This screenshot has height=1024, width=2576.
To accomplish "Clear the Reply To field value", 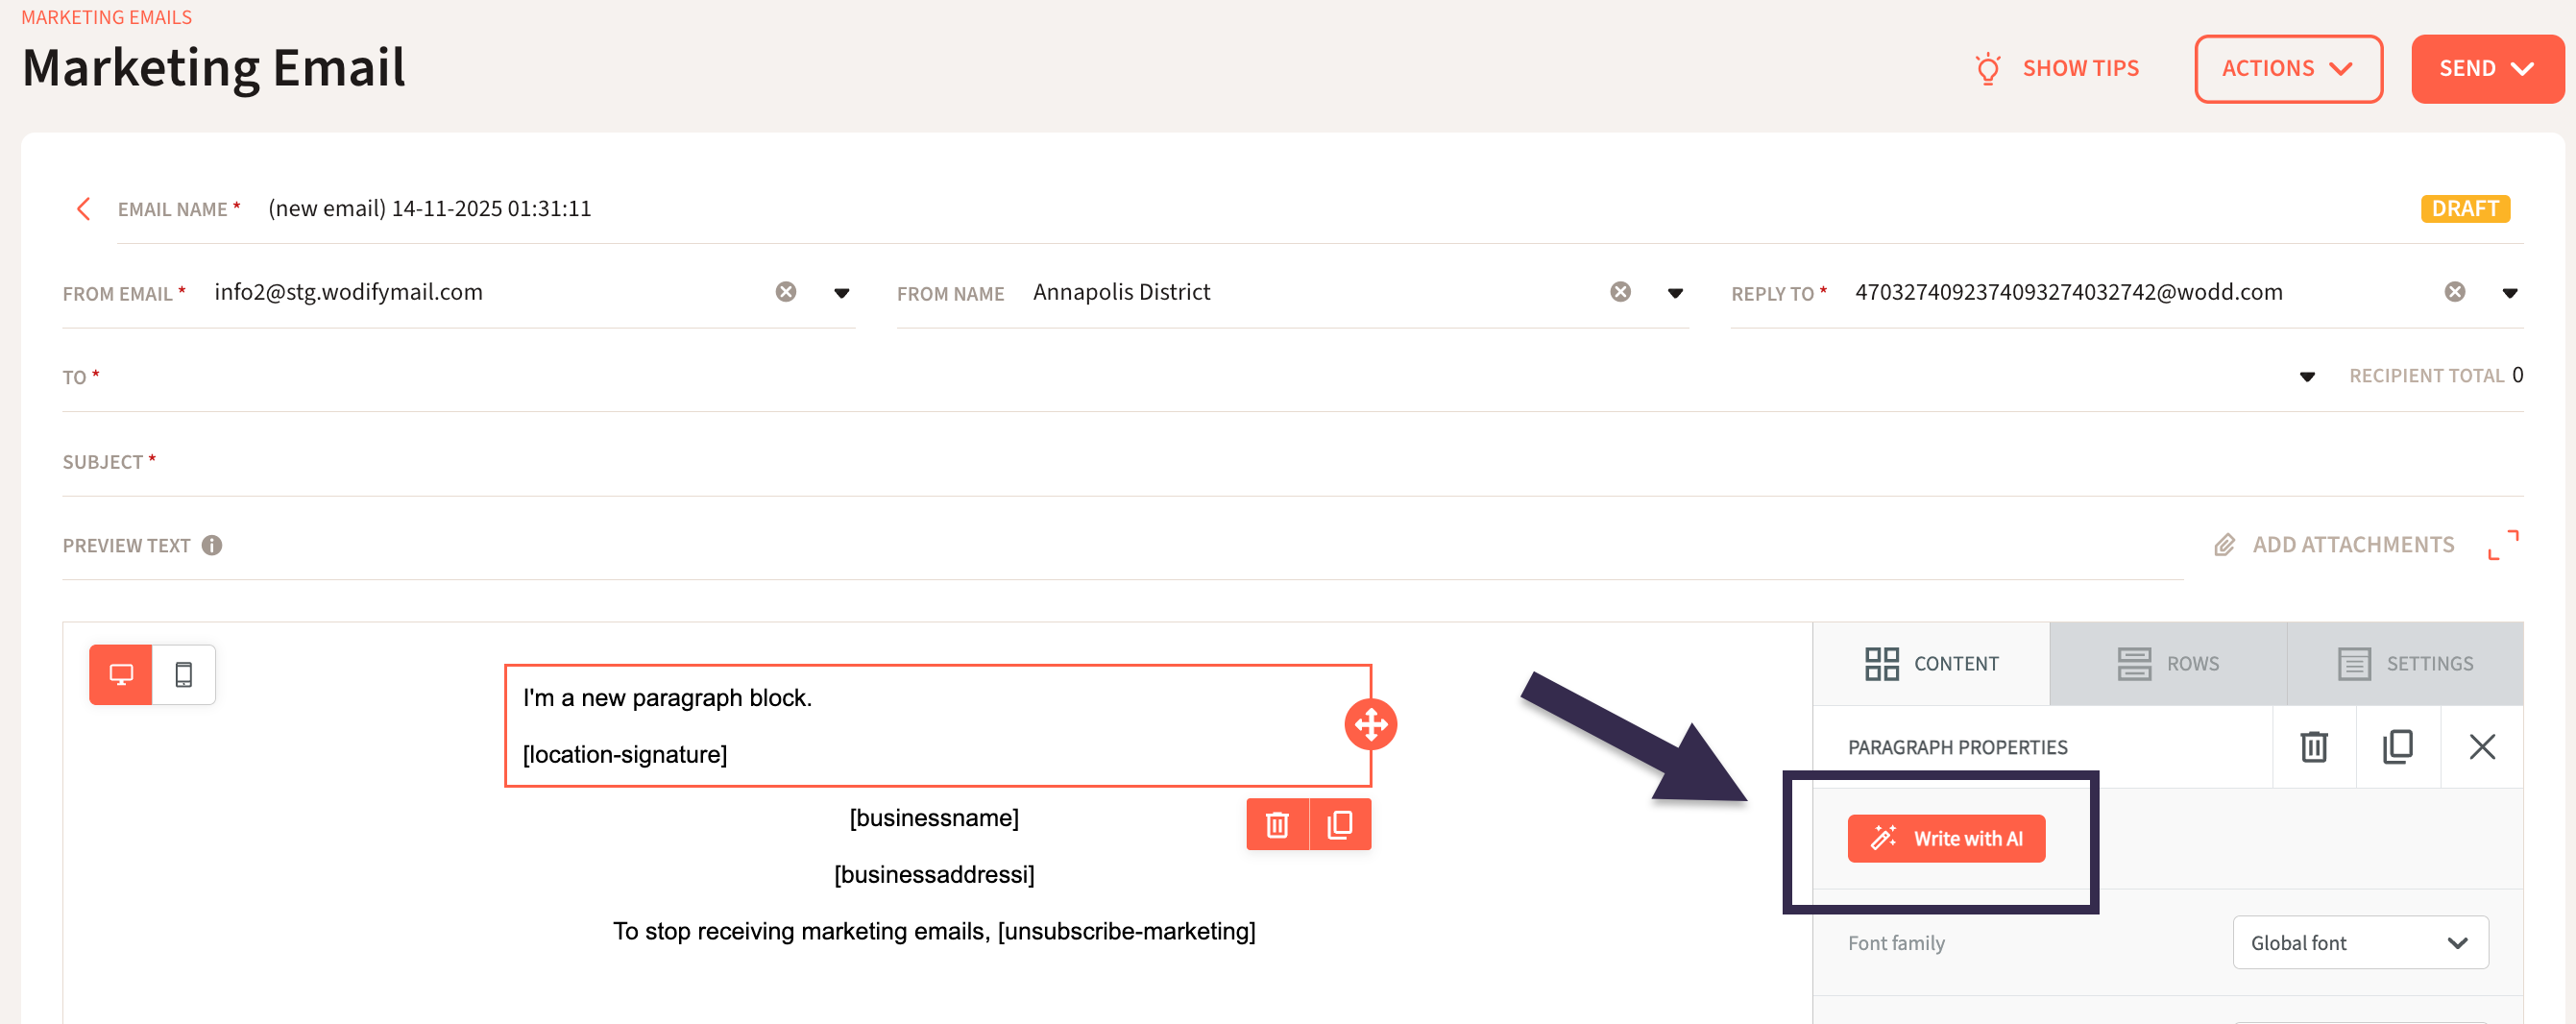I will coord(2454,292).
